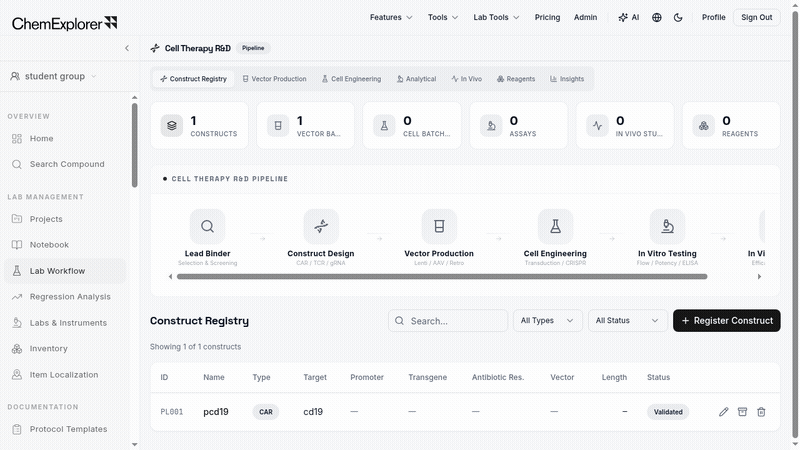Click the Register Construct button
This screenshot has height=450, width=800.
click(727, 320)
